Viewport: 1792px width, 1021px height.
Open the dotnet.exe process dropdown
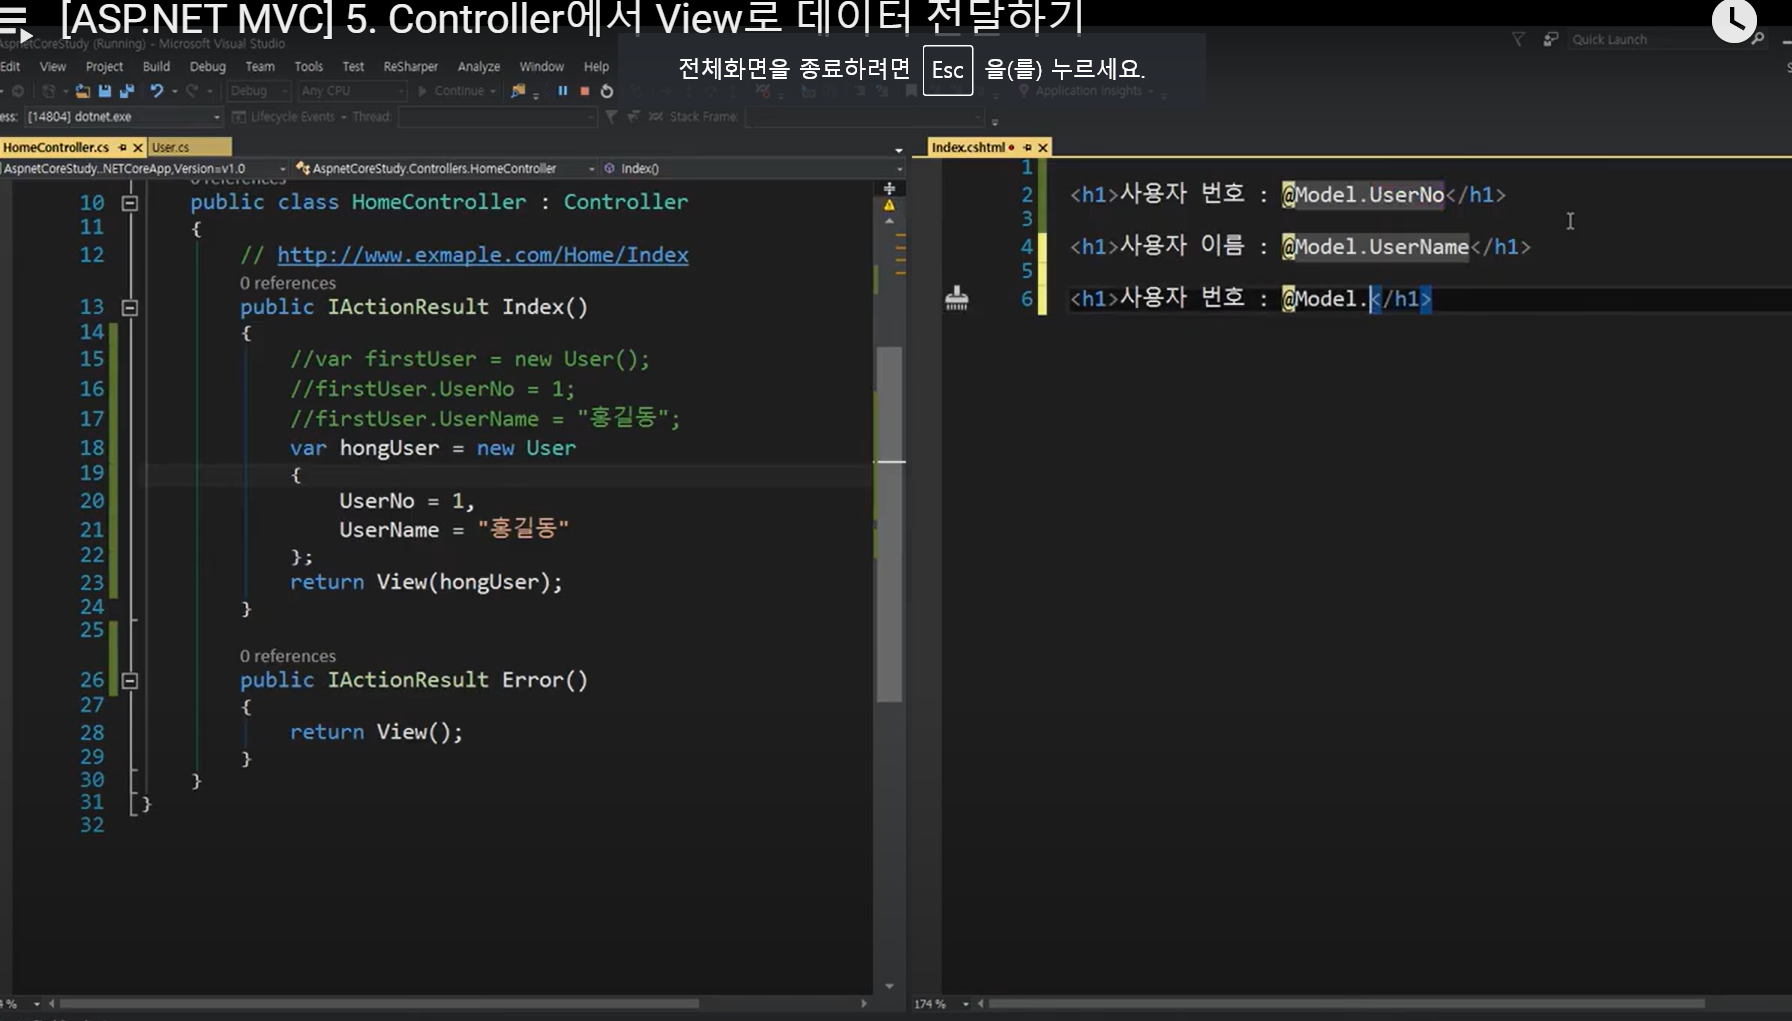tap(123, 117)
